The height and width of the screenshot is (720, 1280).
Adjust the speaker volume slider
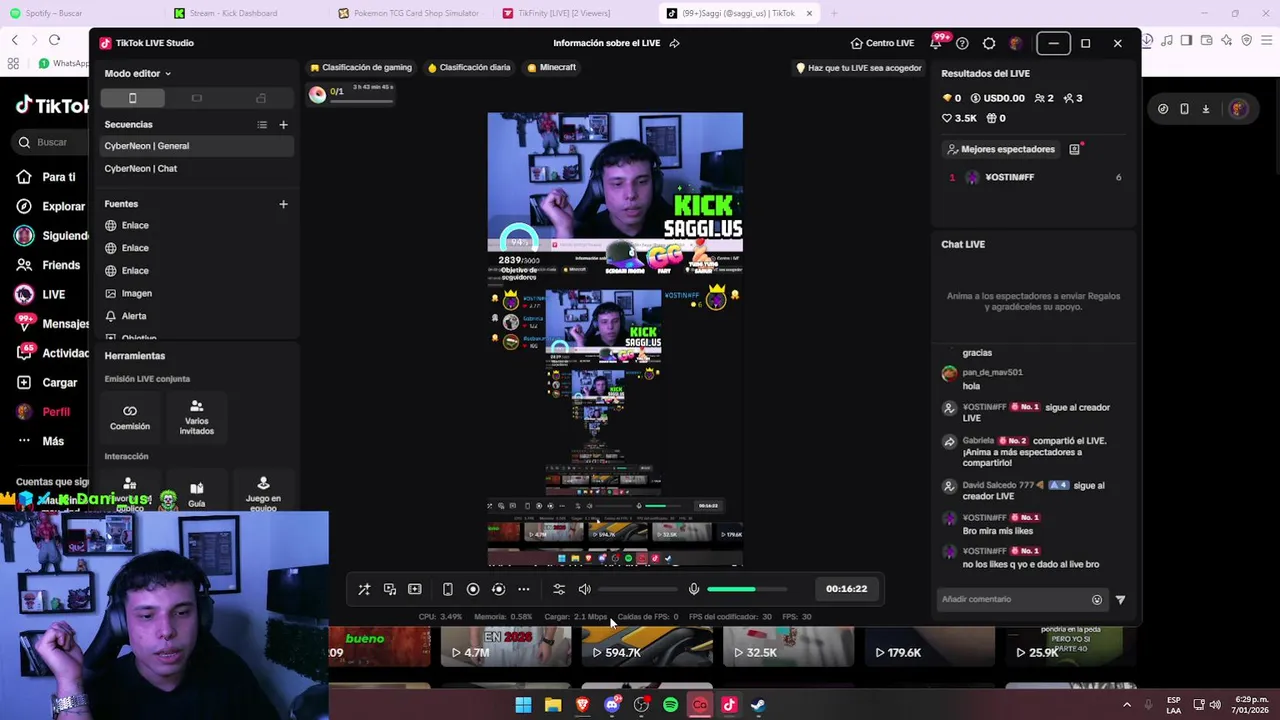click(x=637, y=589)
